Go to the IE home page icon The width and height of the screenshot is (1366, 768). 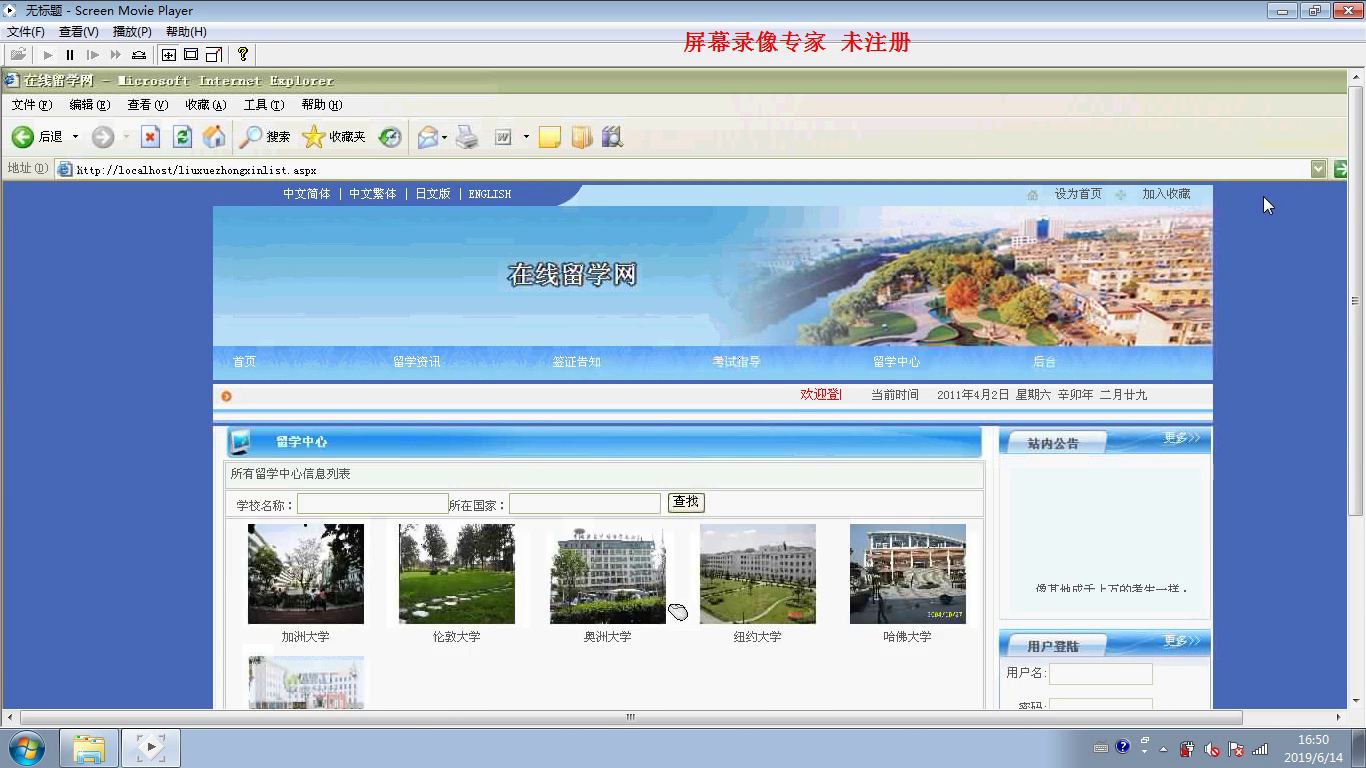pos(214,137)
